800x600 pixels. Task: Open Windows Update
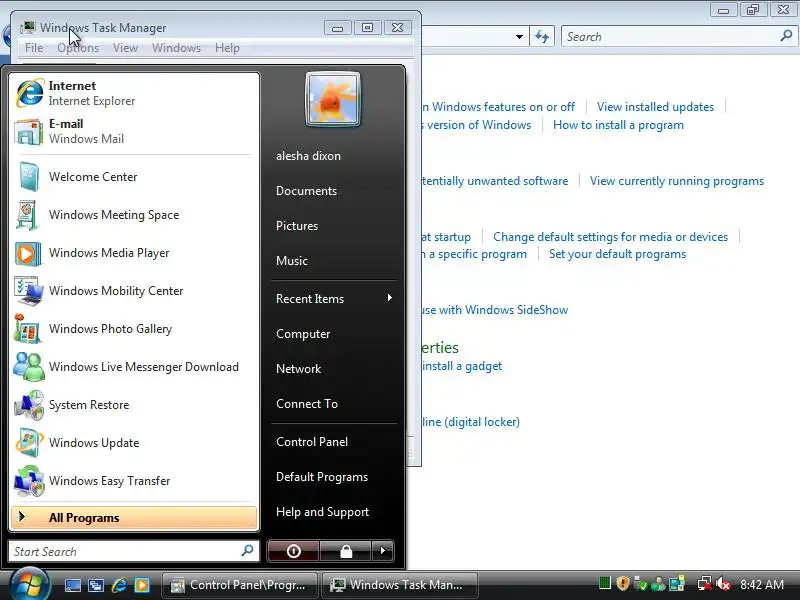click(134, 443)
